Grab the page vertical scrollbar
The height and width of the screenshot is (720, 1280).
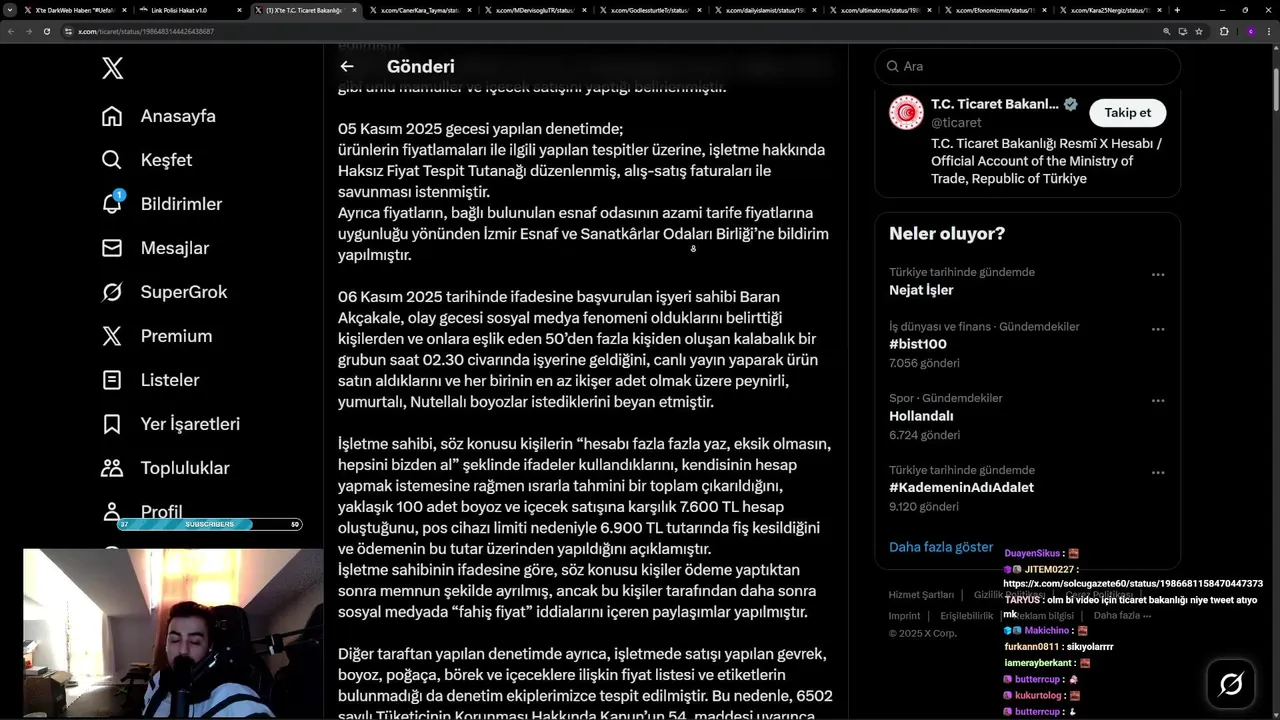pyautogui.click(x=1275, y=90)
